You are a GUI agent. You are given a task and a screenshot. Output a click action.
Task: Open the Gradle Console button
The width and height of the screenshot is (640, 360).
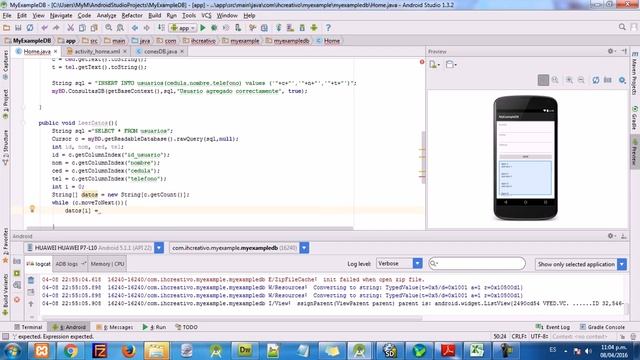[x=602, y=327]
